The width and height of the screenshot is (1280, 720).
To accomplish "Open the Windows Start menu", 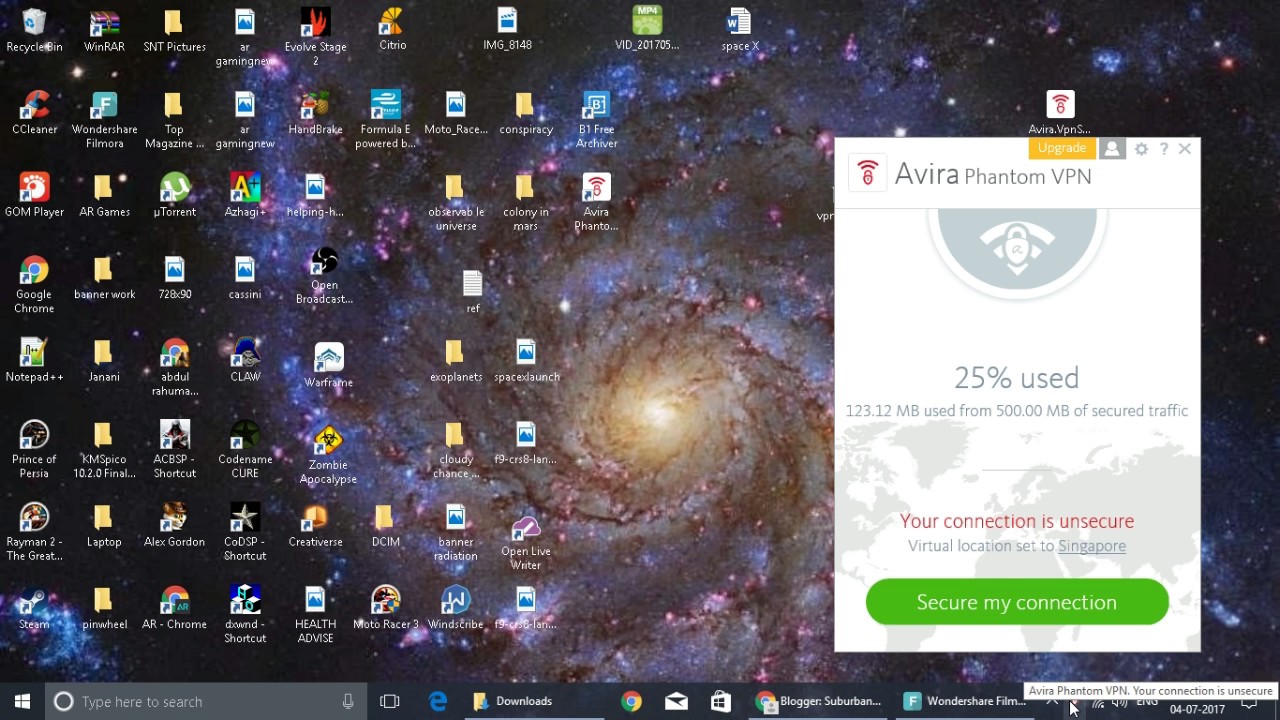I will [22, 701].
